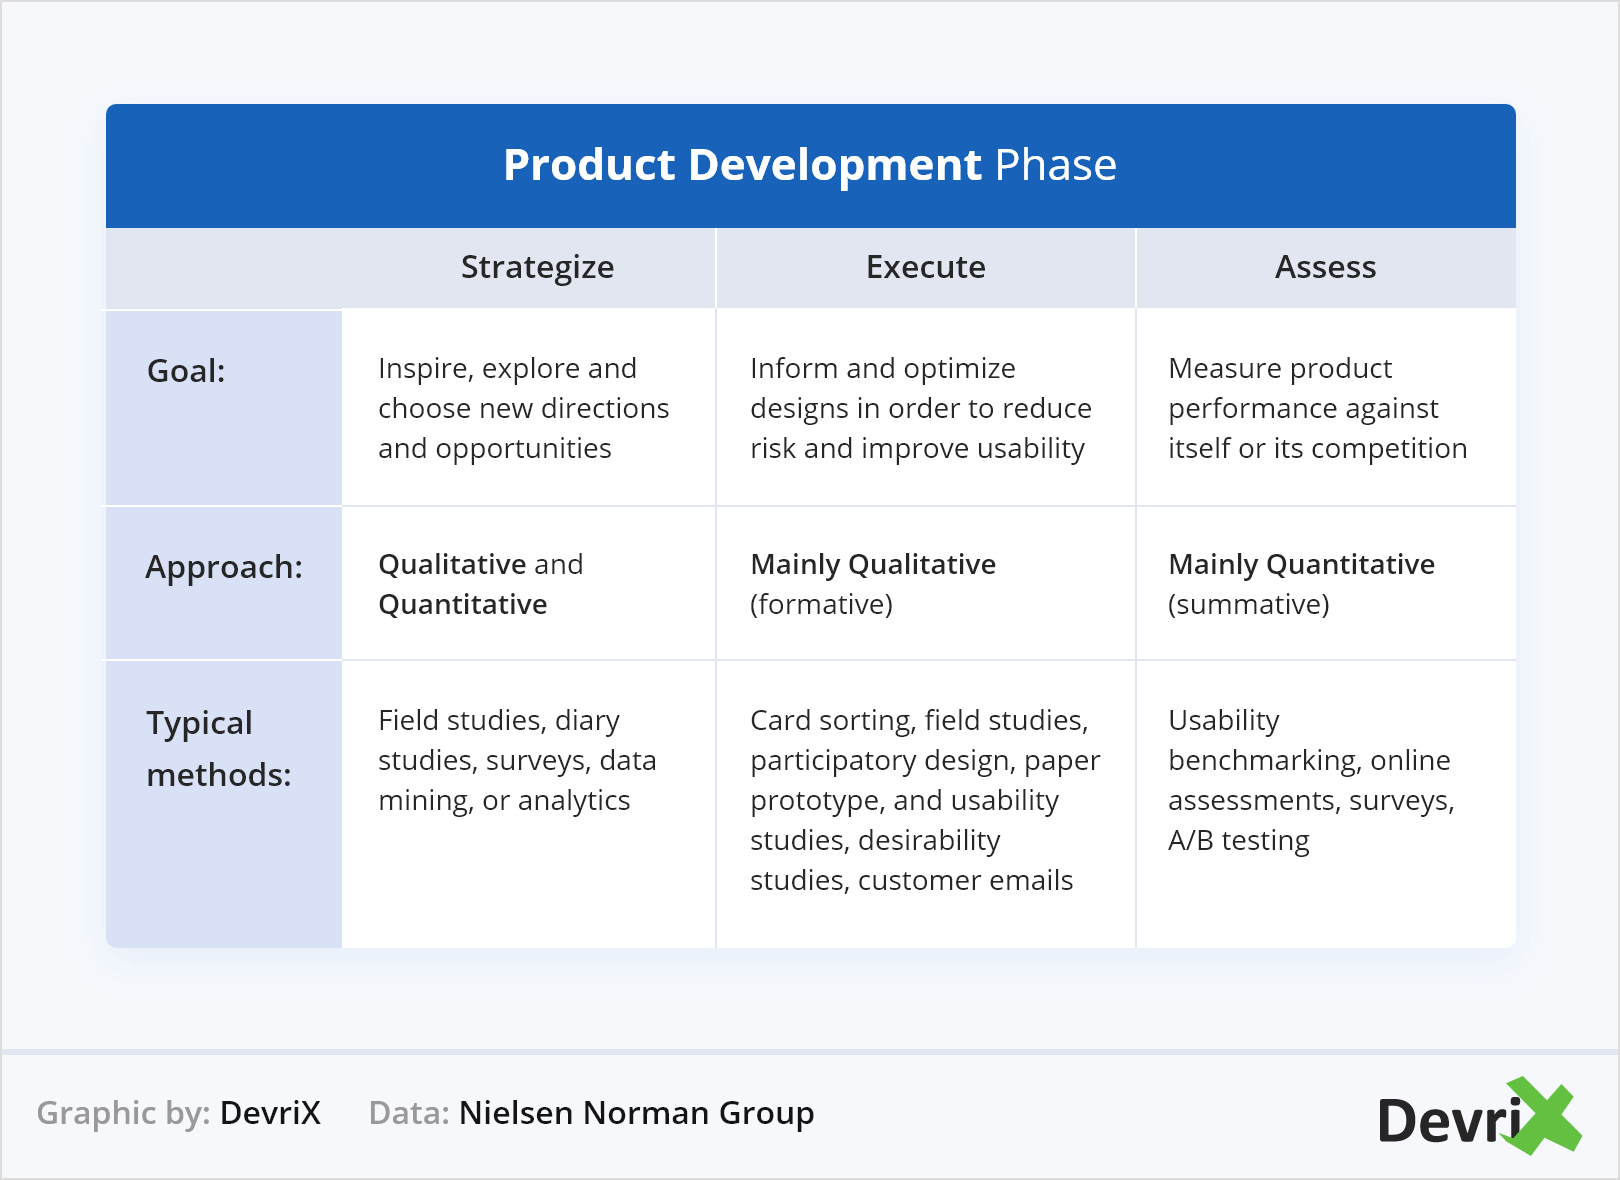This screenshot has width=1620, height=1180.
Task: Click the Execute column header
Action: 926,267
